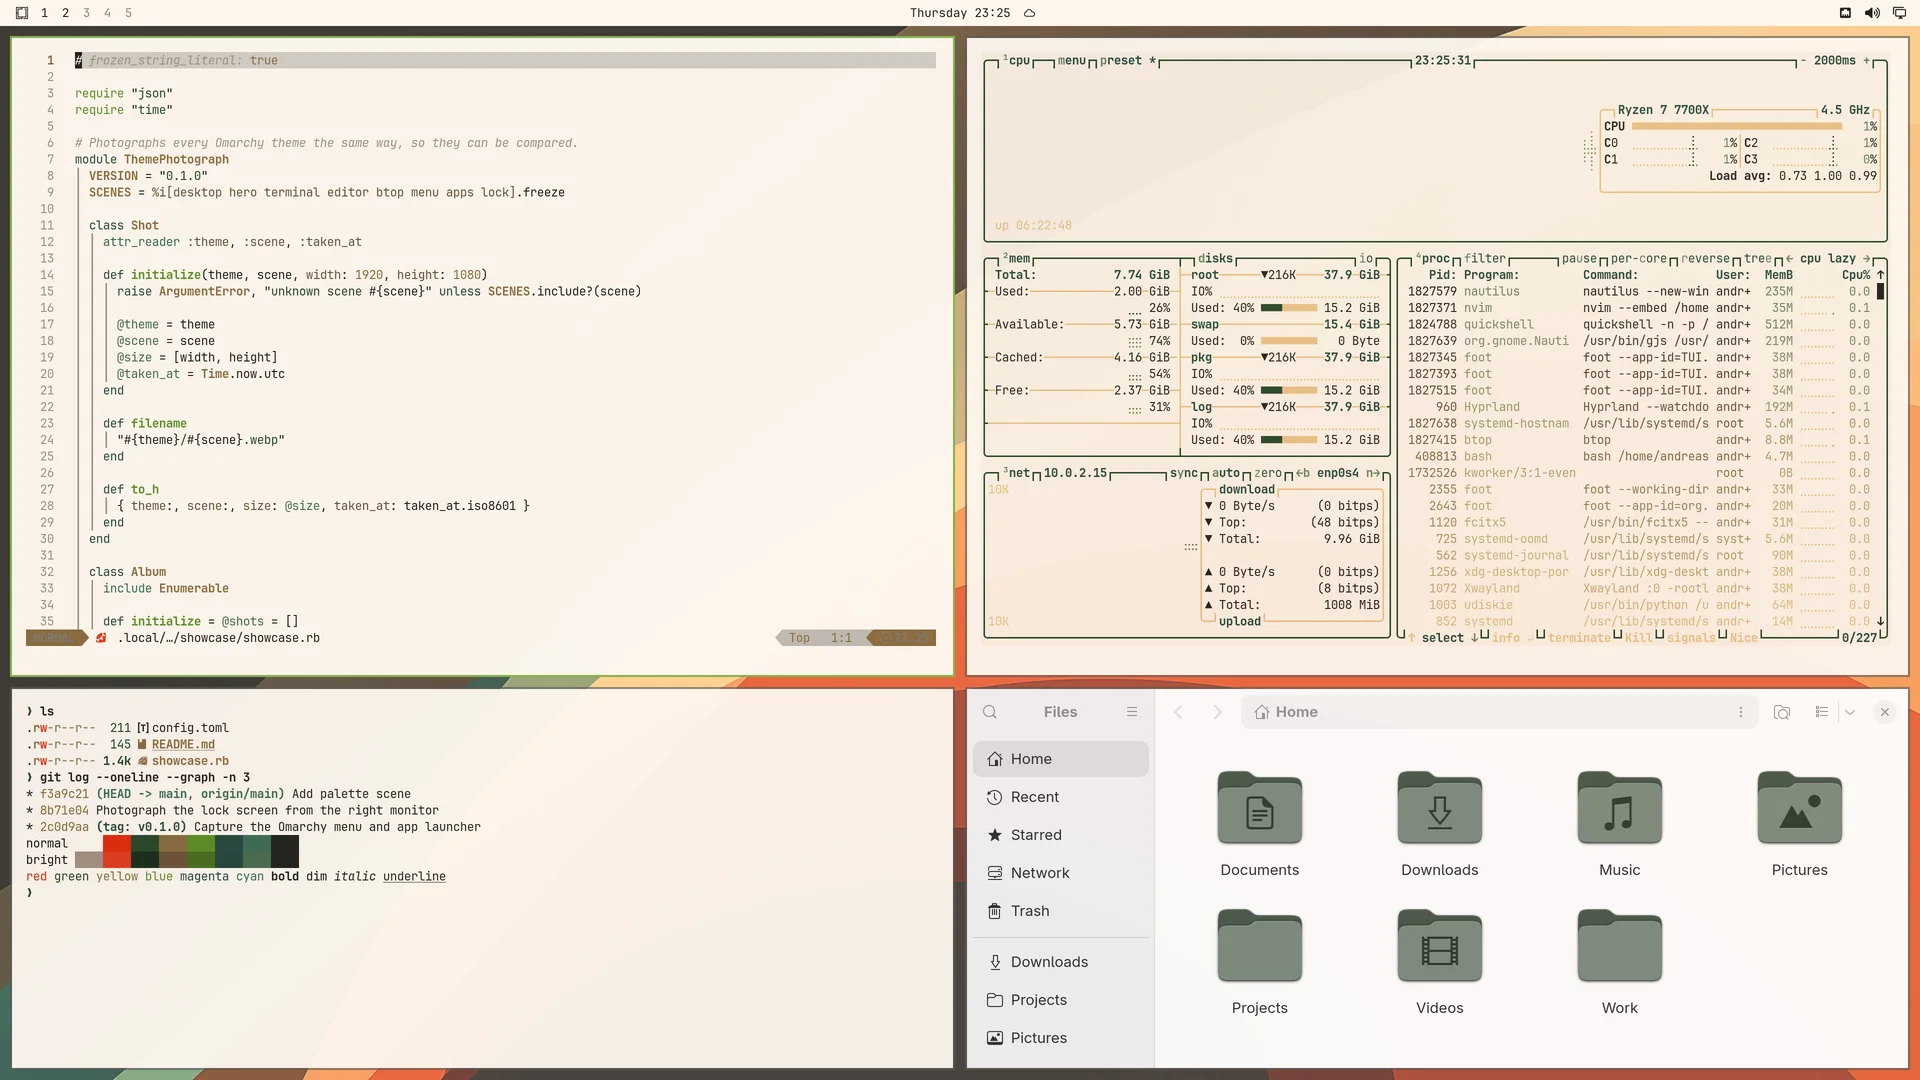
Task: Open Projects bookmark in Files sidebar
Action: [x=1061, y=1000]
